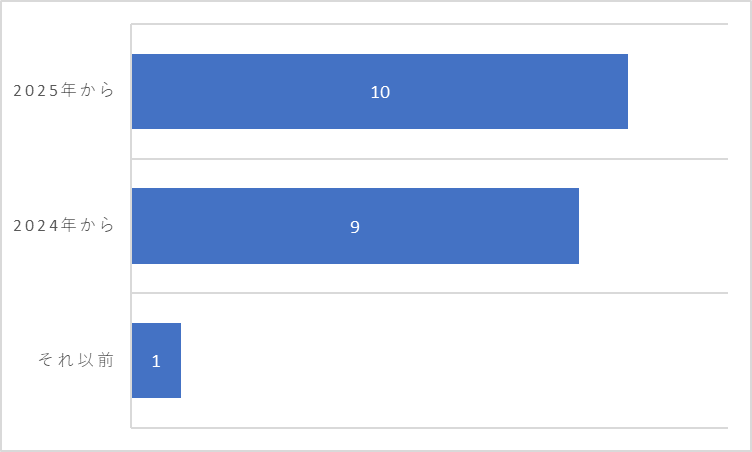752x452 pixels.
Task: Click the 2024年から axis category label
Action: pos(64,225)
